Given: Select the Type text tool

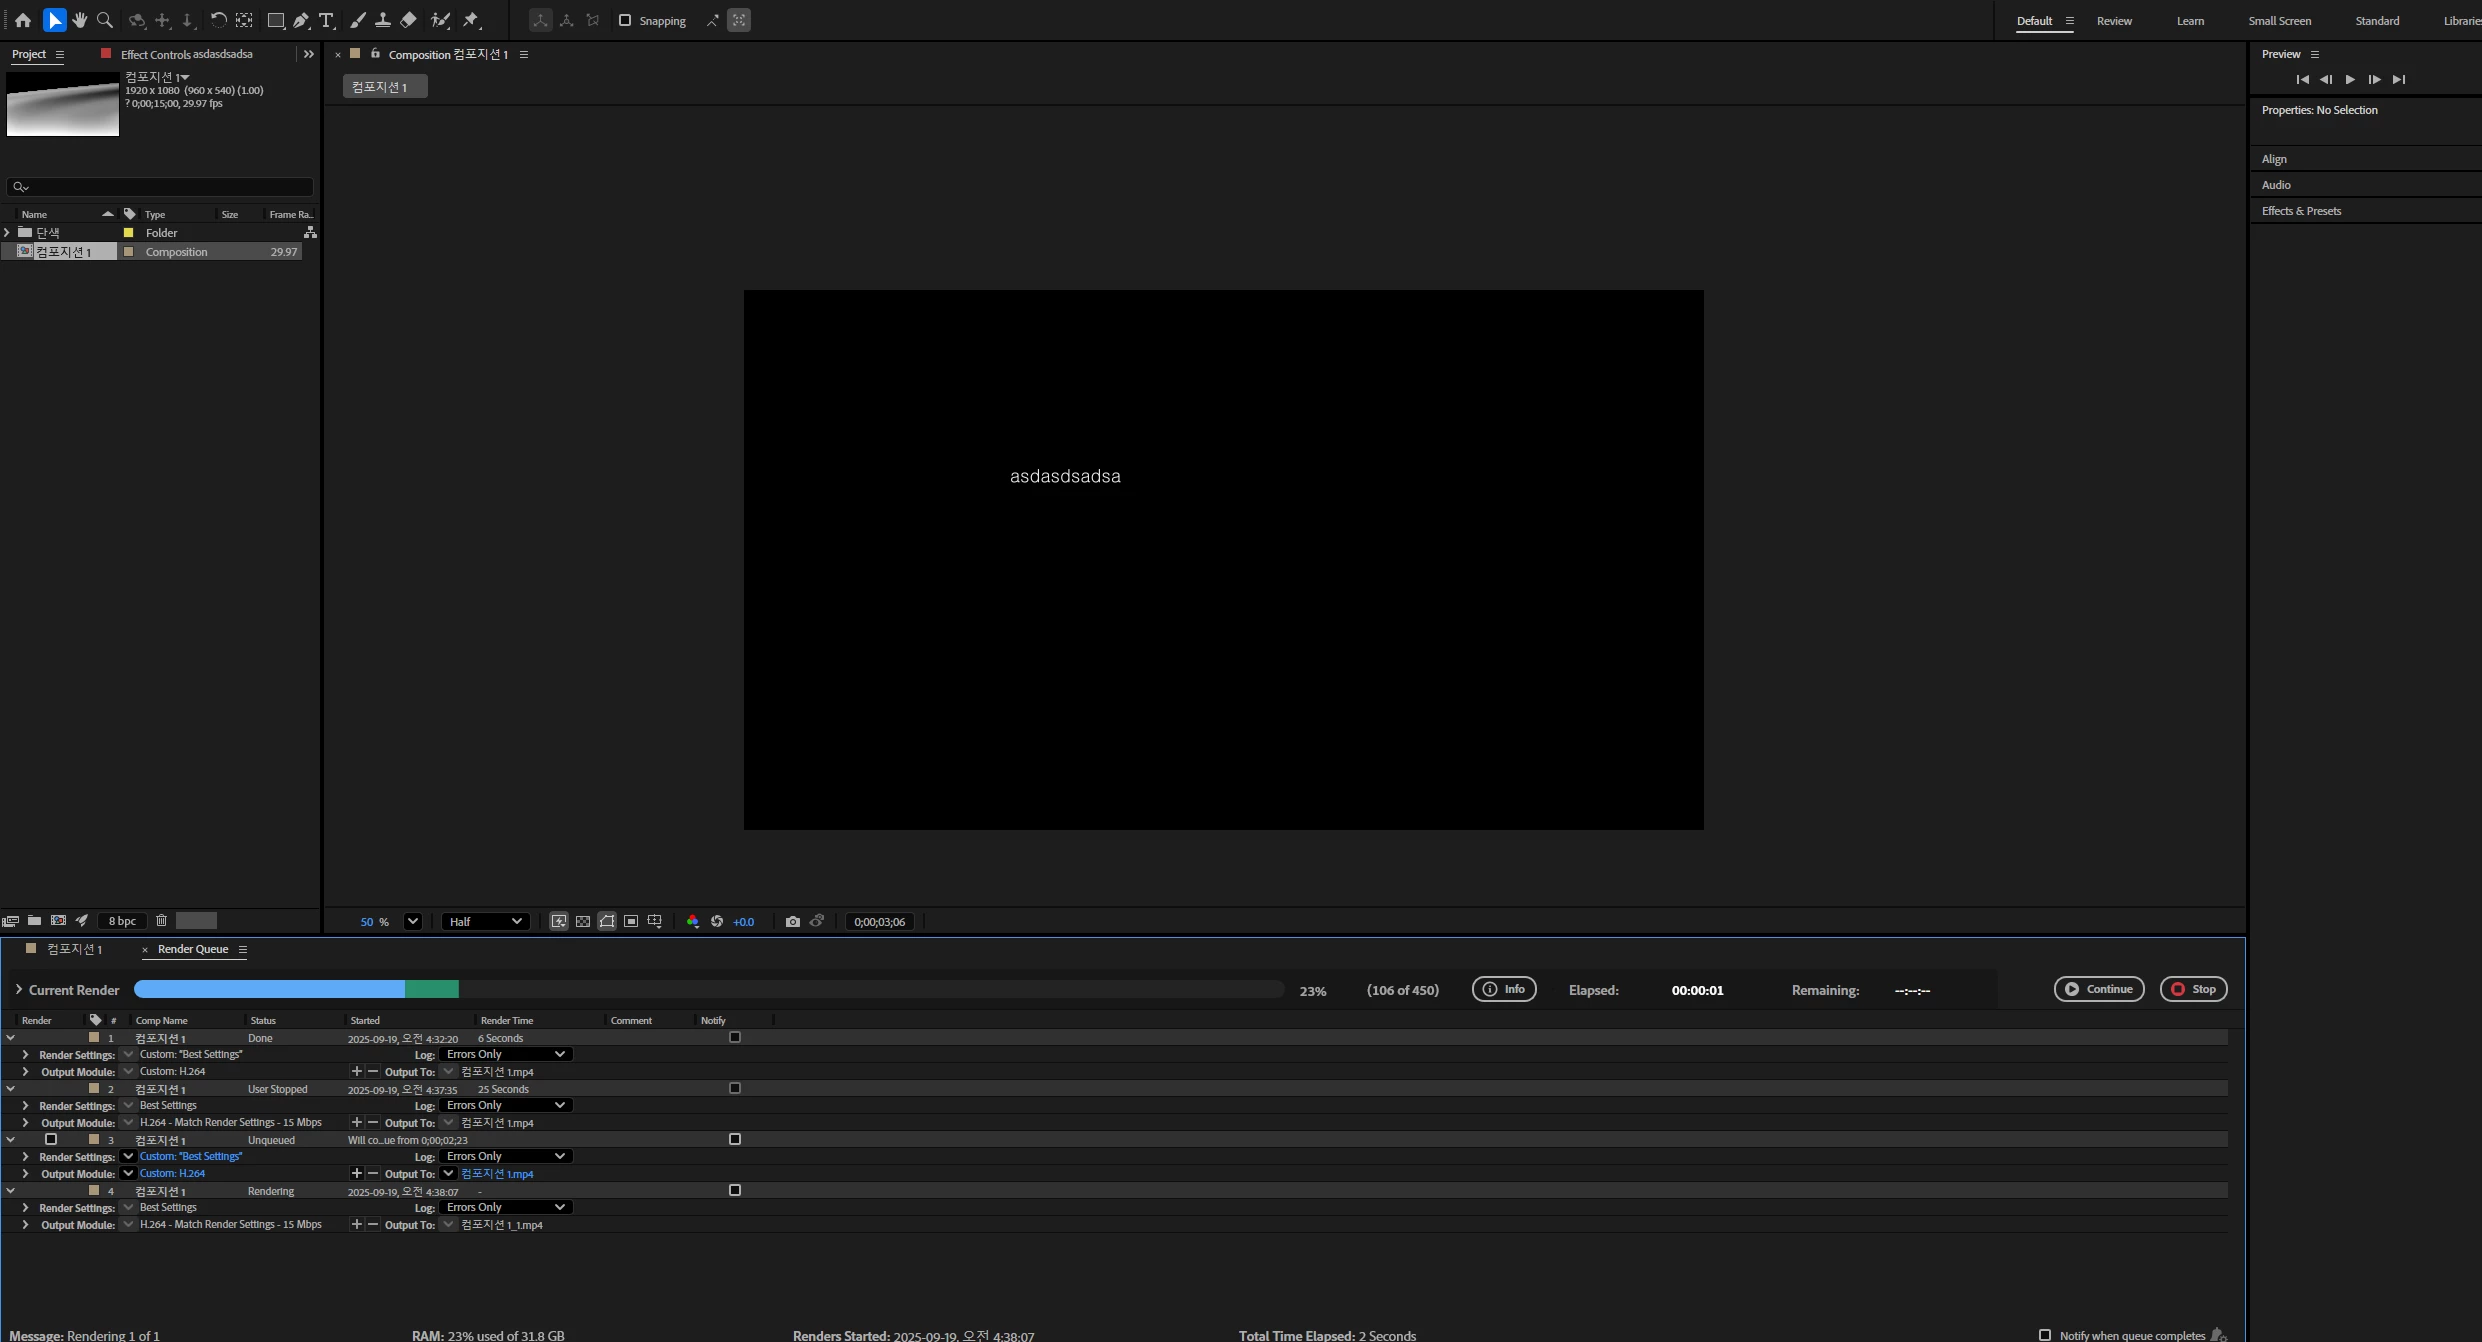Looking at the screenshot, I should (326, 20).
